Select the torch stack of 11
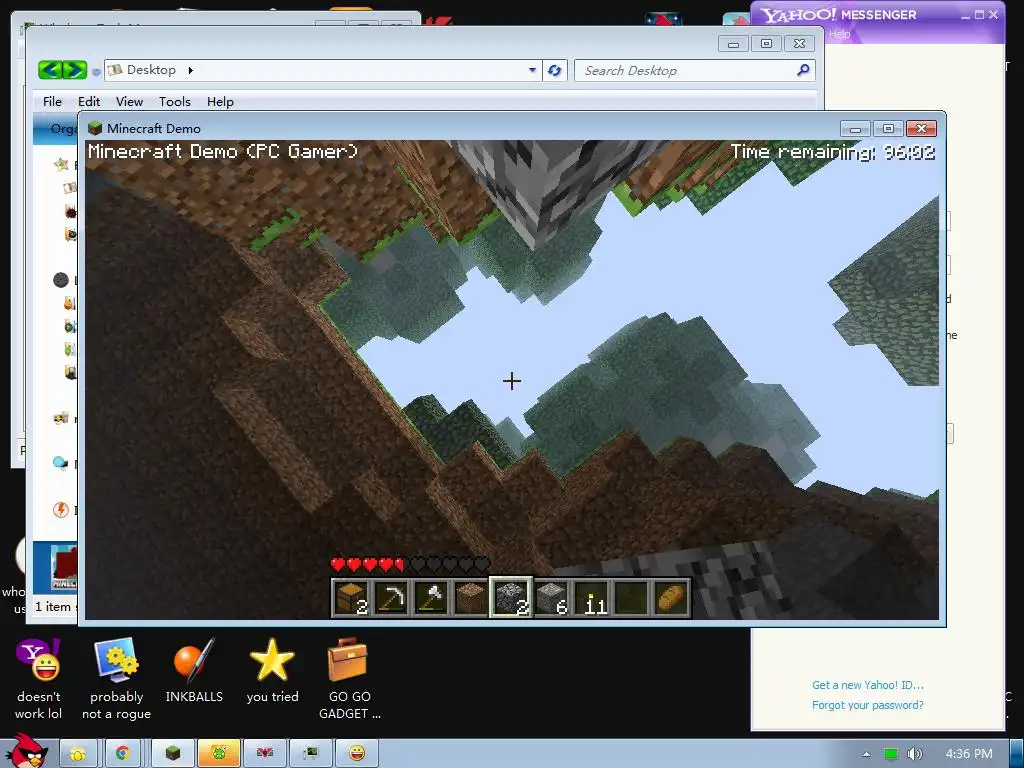This screenshot has height=768, width=1024. (x=592, y=598)
